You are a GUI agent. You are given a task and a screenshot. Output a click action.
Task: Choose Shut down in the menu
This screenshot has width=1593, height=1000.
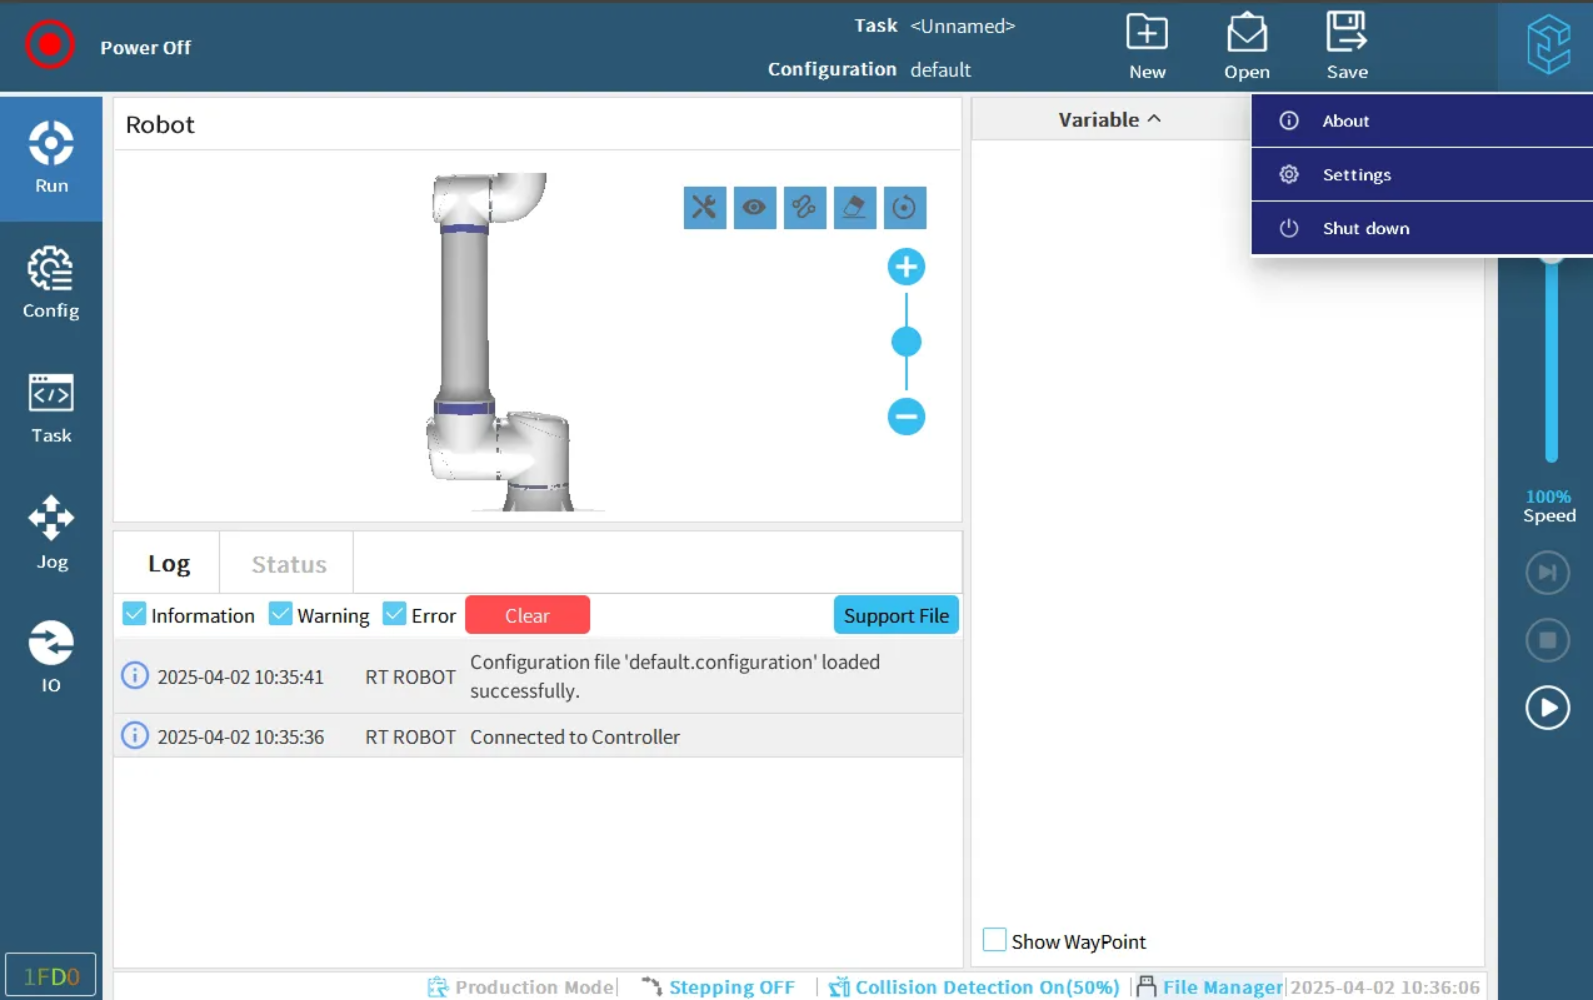pos(1365,228)
